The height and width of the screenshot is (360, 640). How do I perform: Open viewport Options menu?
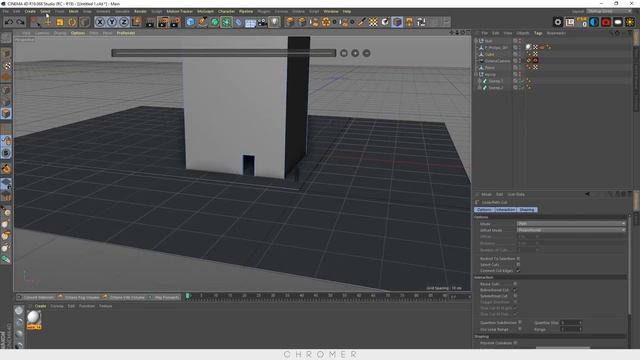point(78,33)
